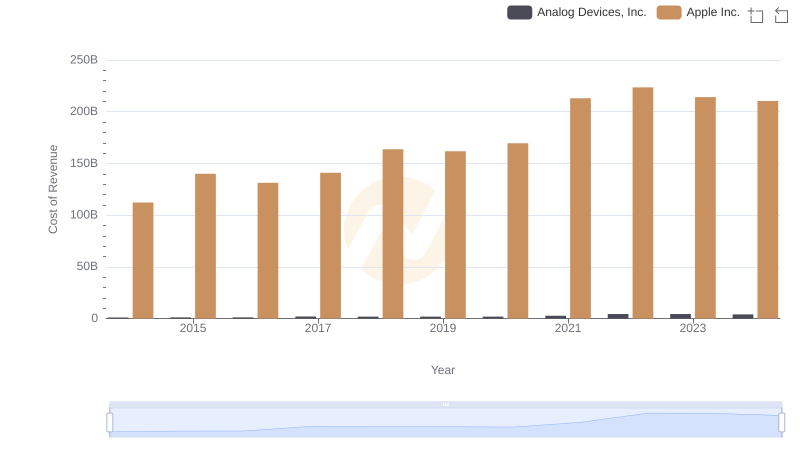Click the Apple bar for 2016

click(268, 250)
